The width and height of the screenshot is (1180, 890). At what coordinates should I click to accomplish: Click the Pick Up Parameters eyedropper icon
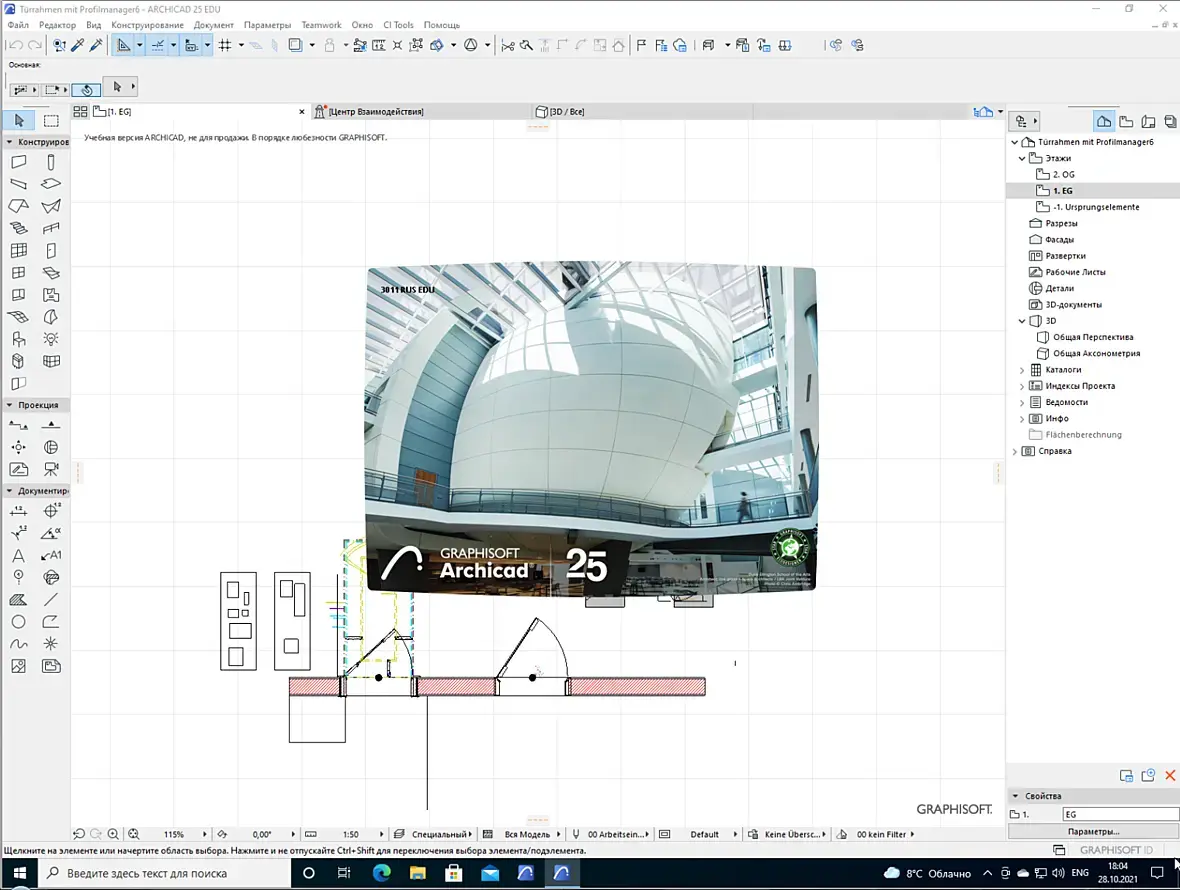coord(78,45)
